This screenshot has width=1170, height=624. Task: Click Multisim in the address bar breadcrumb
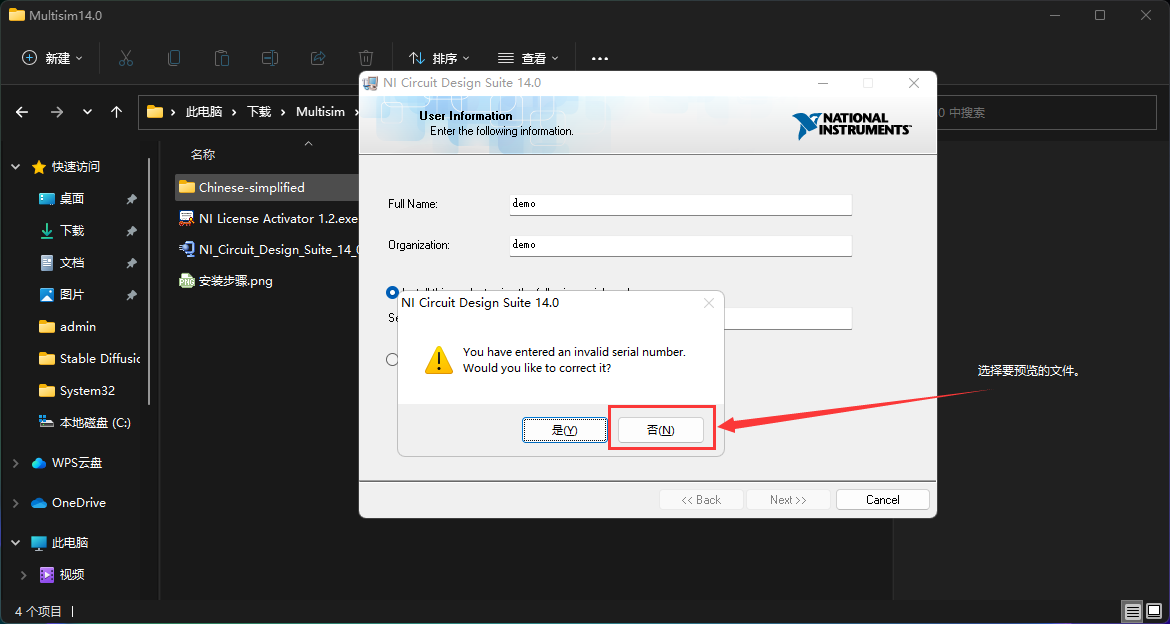point(321,112)
